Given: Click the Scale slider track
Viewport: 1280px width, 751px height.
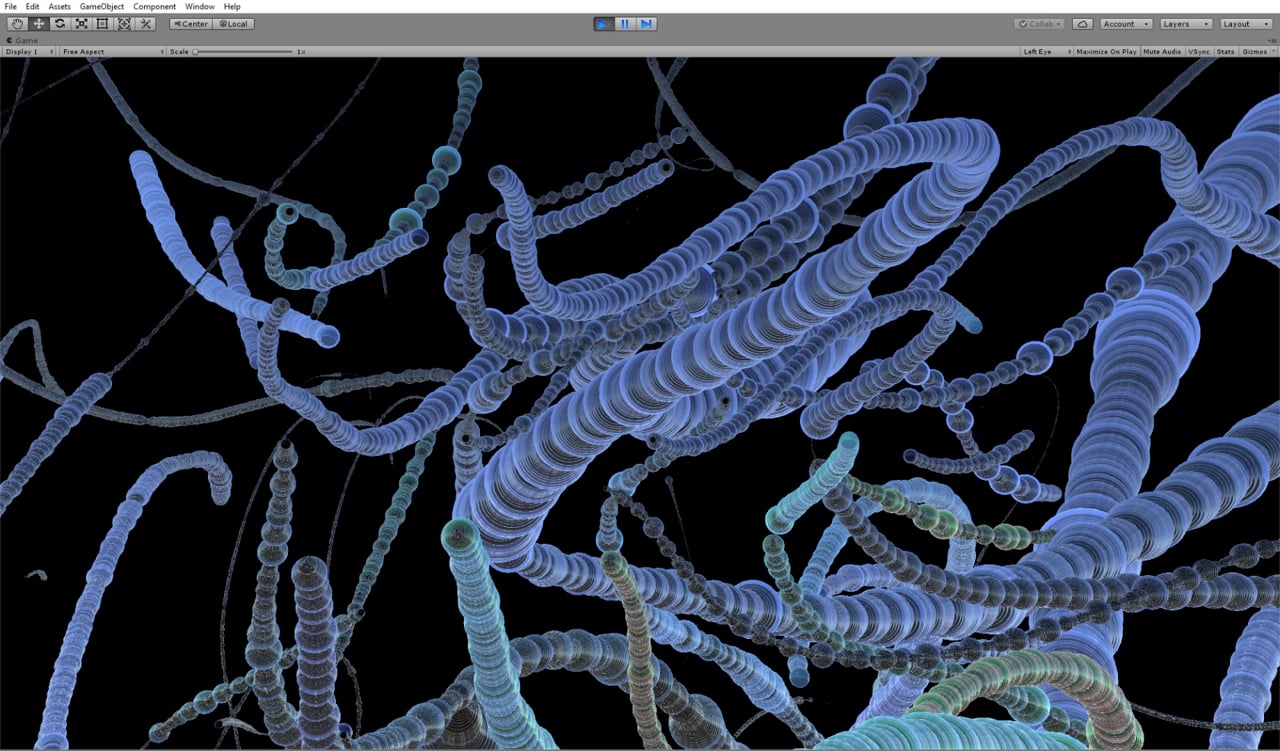Looking at the screenshot, I should pos(243,51).
